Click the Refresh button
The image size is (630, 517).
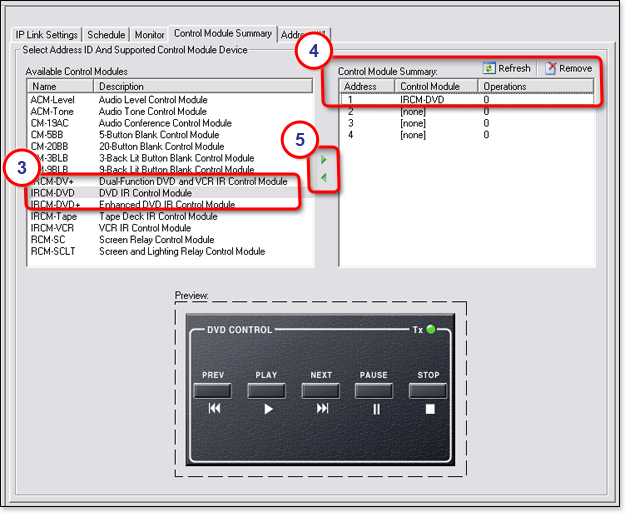[x=506, y=68]
